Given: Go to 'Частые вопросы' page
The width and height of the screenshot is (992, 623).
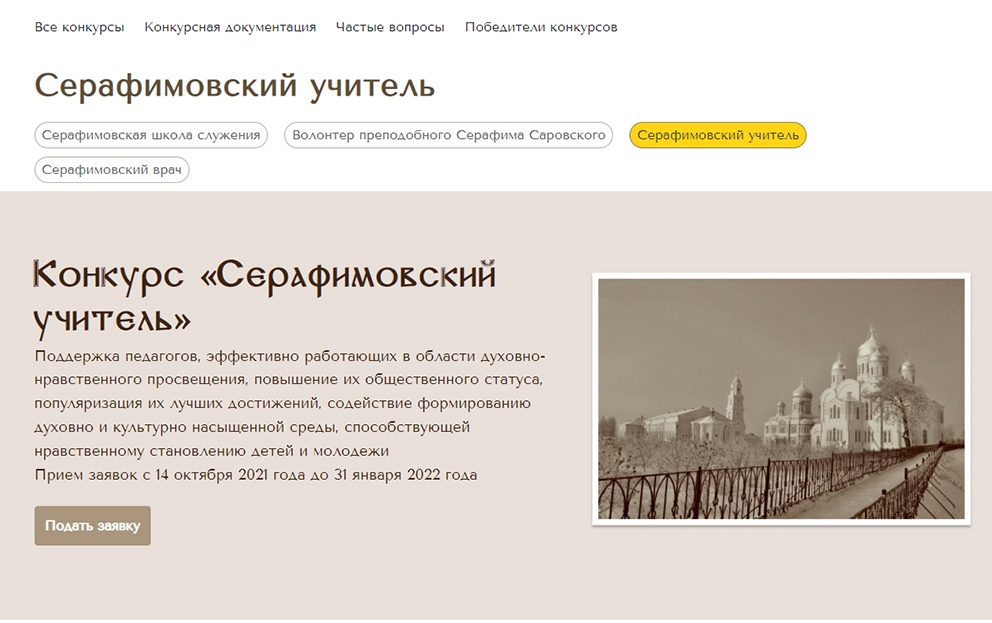Looking at the screenshot, I should pyautogui.click(x=390, y=27).
